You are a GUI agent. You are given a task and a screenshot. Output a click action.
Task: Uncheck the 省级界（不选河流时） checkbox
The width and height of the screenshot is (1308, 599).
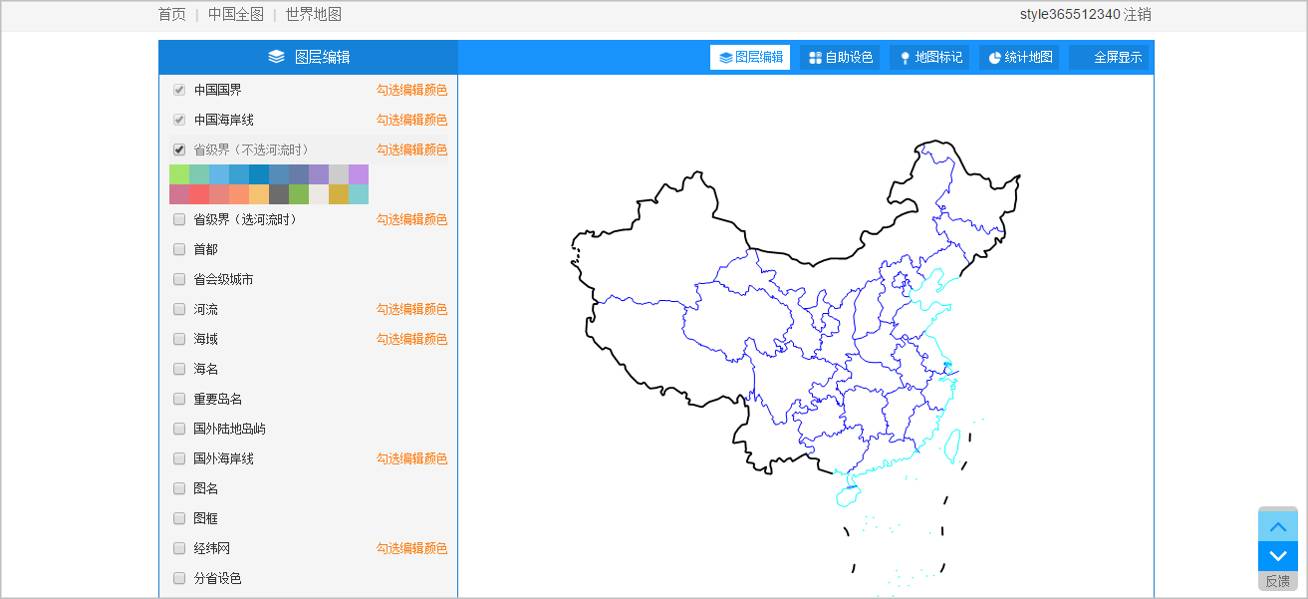point(179,150)
